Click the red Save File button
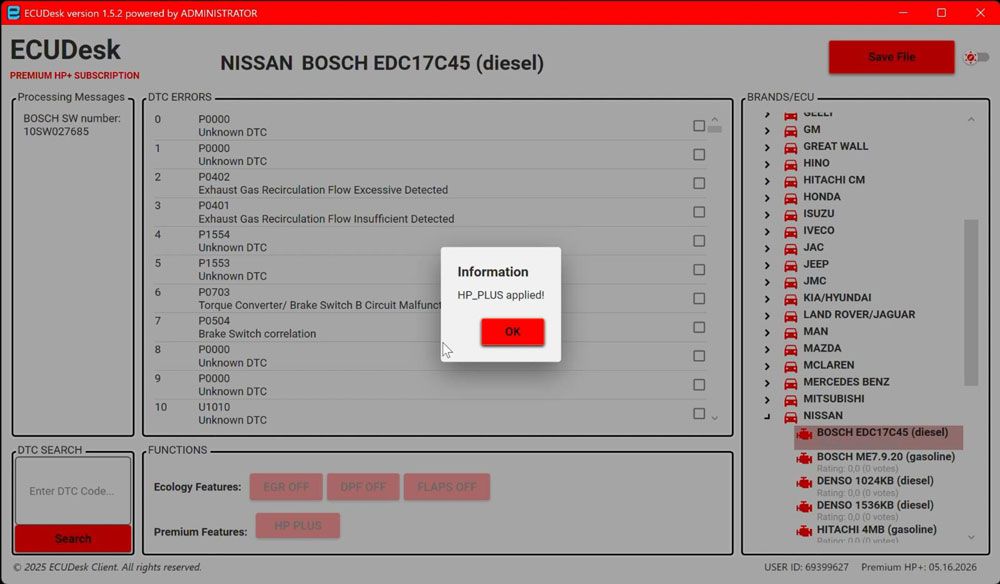The height and width of the screenshot is (584, 1000). [x=891, y=57]
